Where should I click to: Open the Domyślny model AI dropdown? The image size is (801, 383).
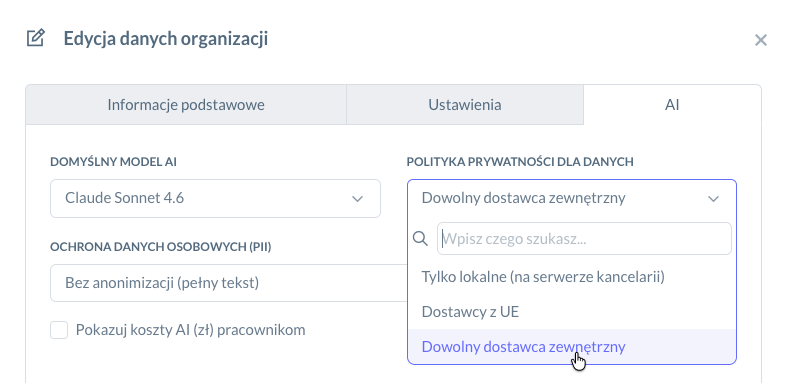click(x=215, y=198)
